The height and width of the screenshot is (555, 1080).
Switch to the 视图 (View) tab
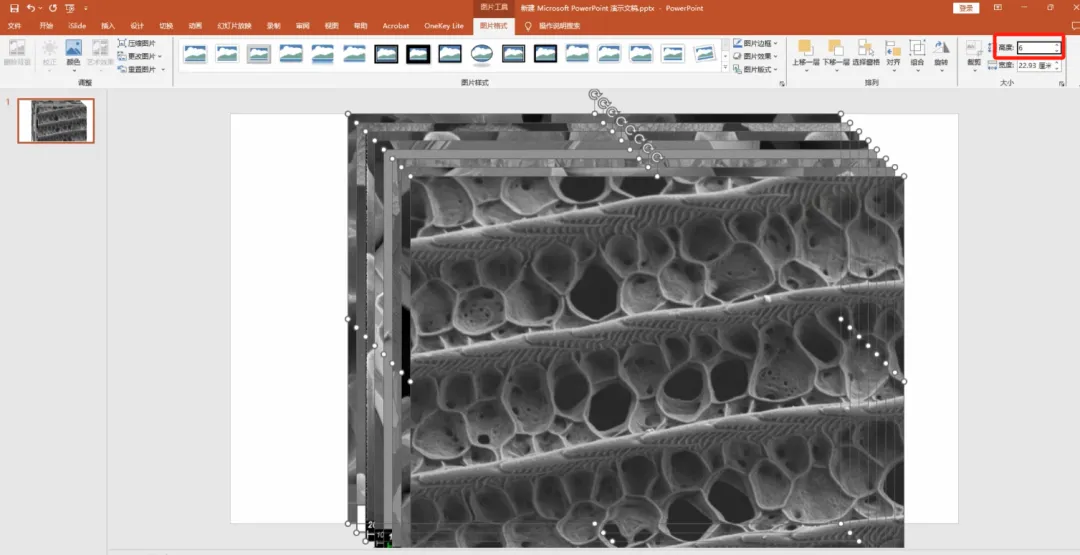click(331, 25)
